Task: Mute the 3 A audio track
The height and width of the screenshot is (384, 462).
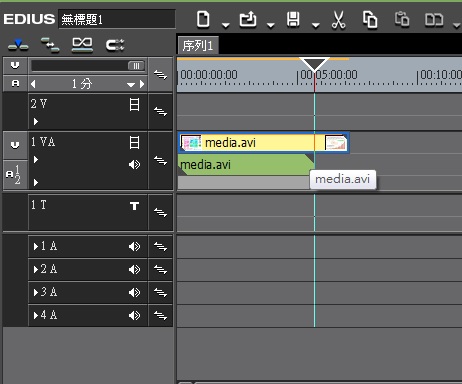Action: pos(134,292)
